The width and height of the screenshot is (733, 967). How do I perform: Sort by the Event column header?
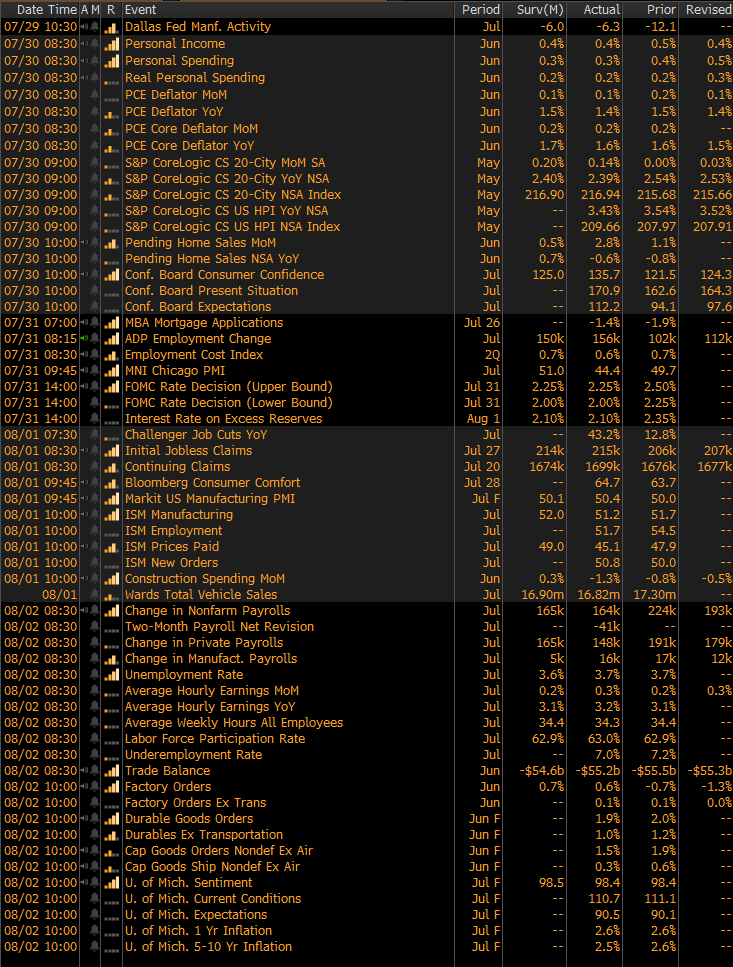pyautogui.click(x=140, y=9)
